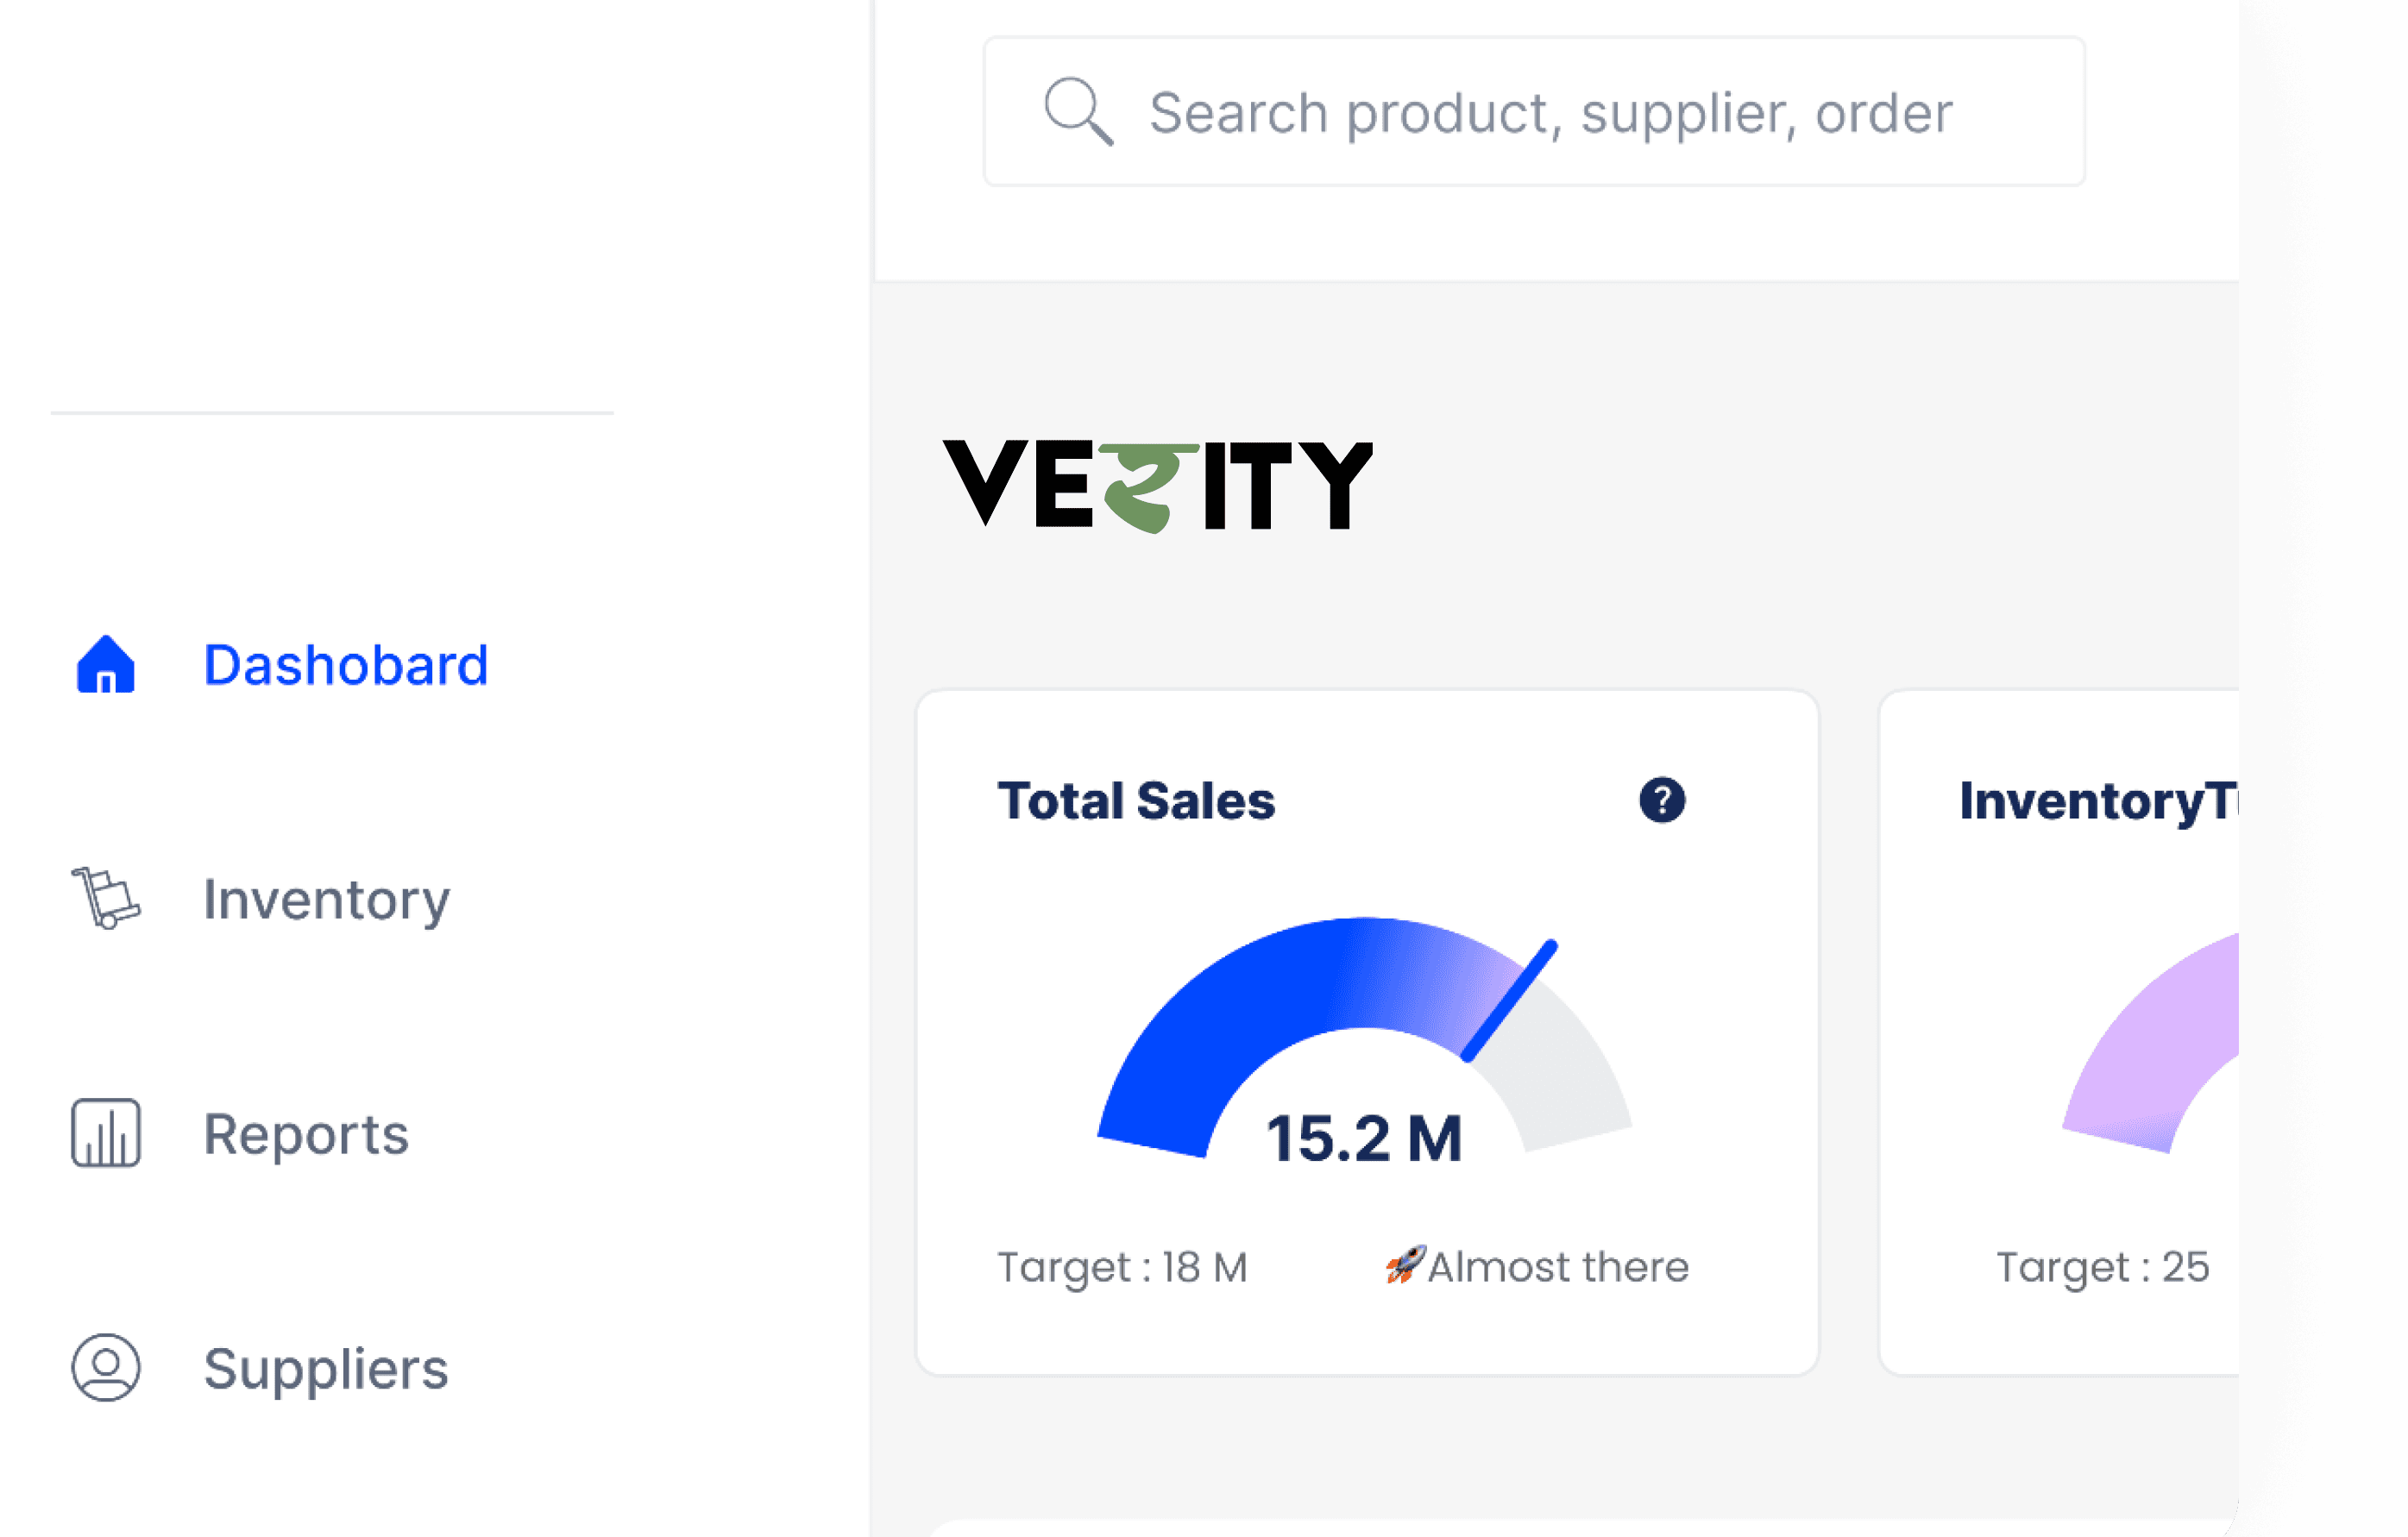Screen dimensions: 2408x1537
Task: Open the Dashboard menu label
Action: tap(345, 665)
